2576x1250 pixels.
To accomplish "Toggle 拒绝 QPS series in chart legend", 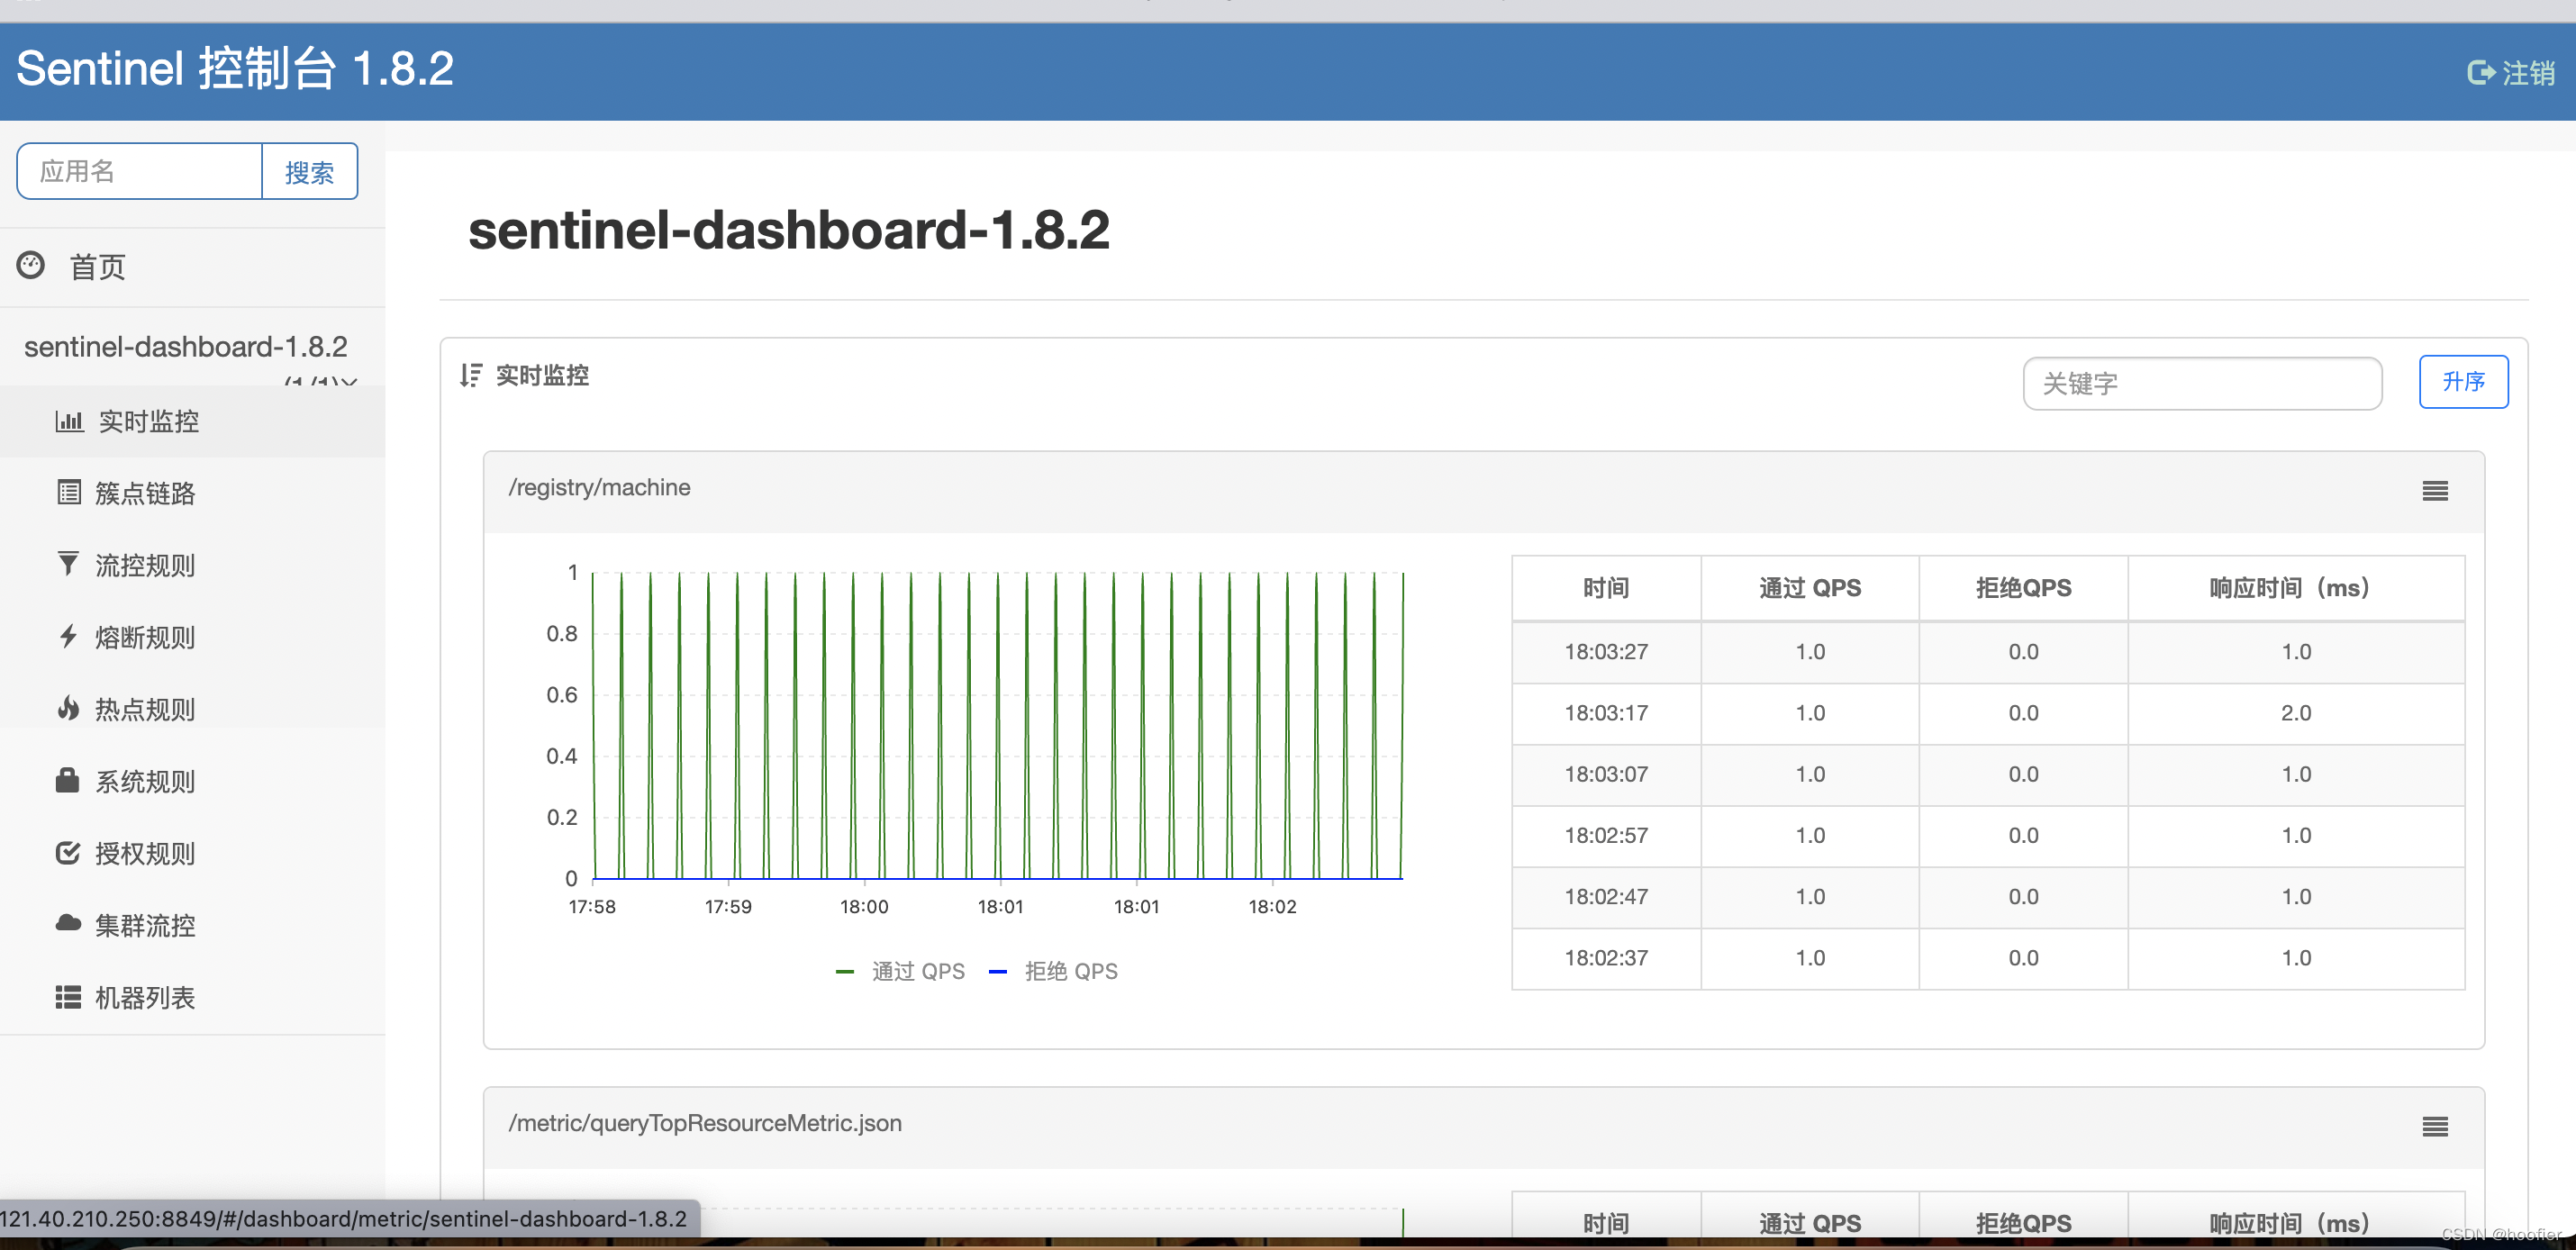I will point(1054,972).
